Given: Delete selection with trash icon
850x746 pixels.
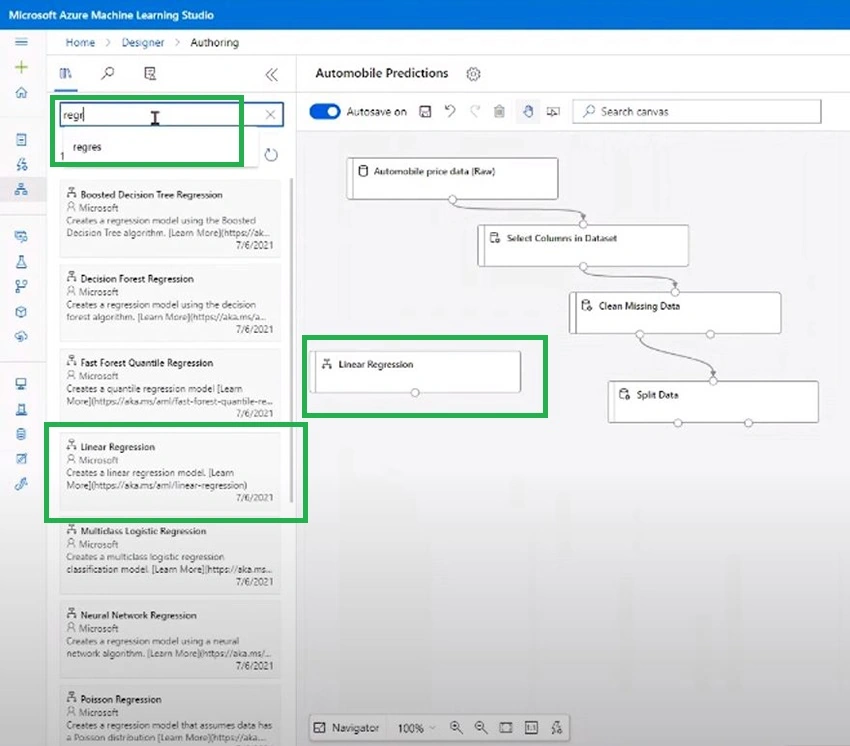Looking at the screenshot, I should coord(499,111).
